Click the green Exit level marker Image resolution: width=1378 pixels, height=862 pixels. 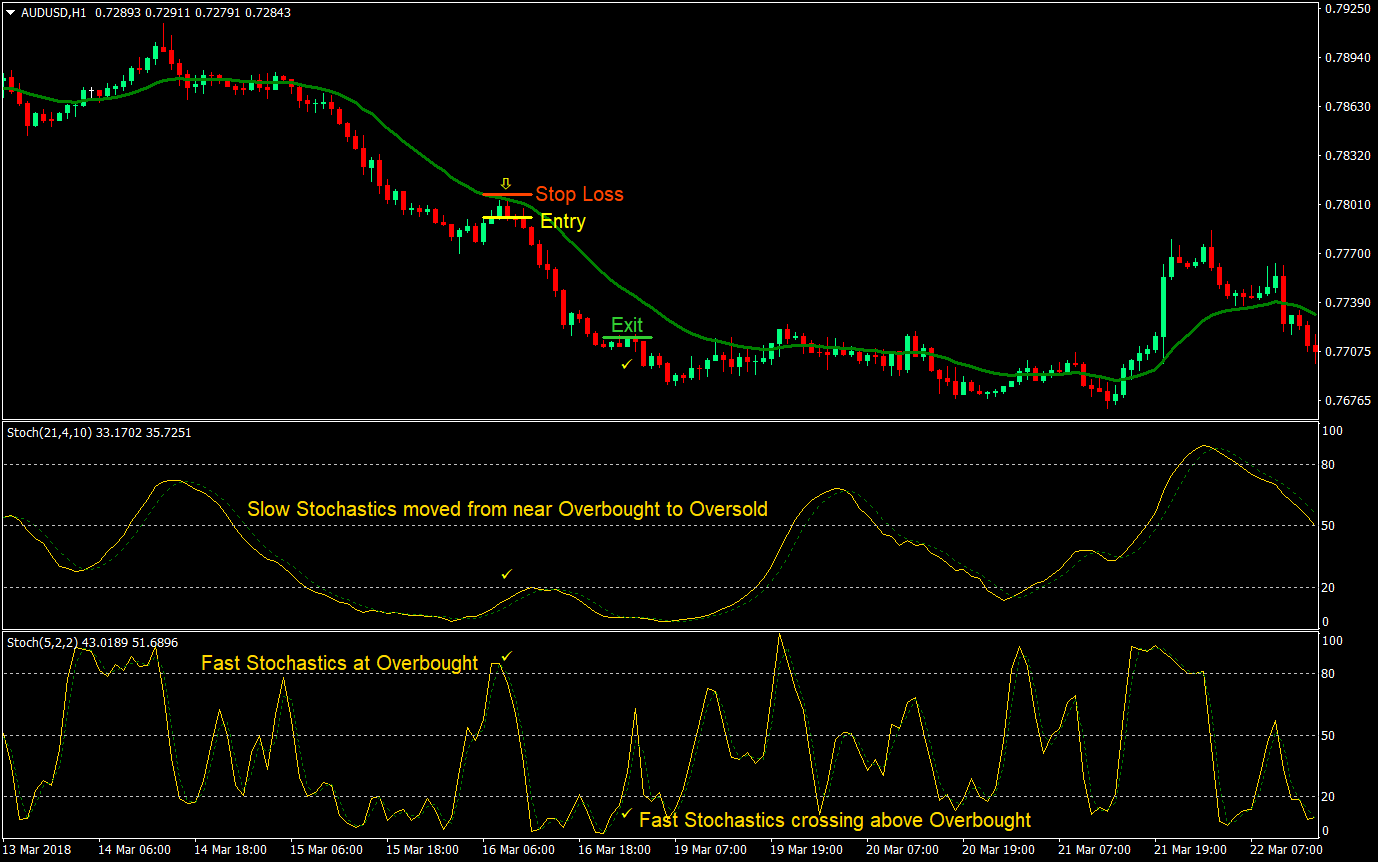tap(627, 338)
